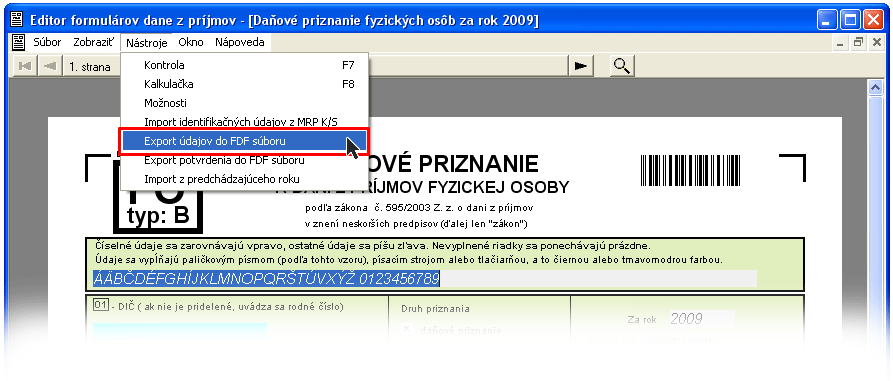Image resolution: width=893 pixels, height=381 pixels.
Task: Open the Zobraziť menu
Action: (93, 42)
